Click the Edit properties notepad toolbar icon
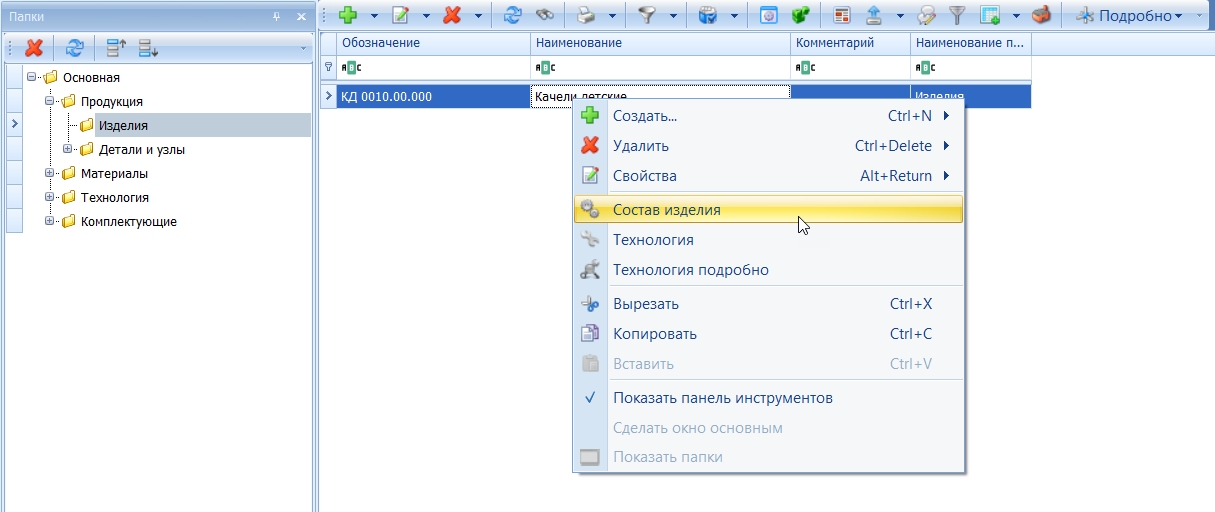 tap(401, 16)
